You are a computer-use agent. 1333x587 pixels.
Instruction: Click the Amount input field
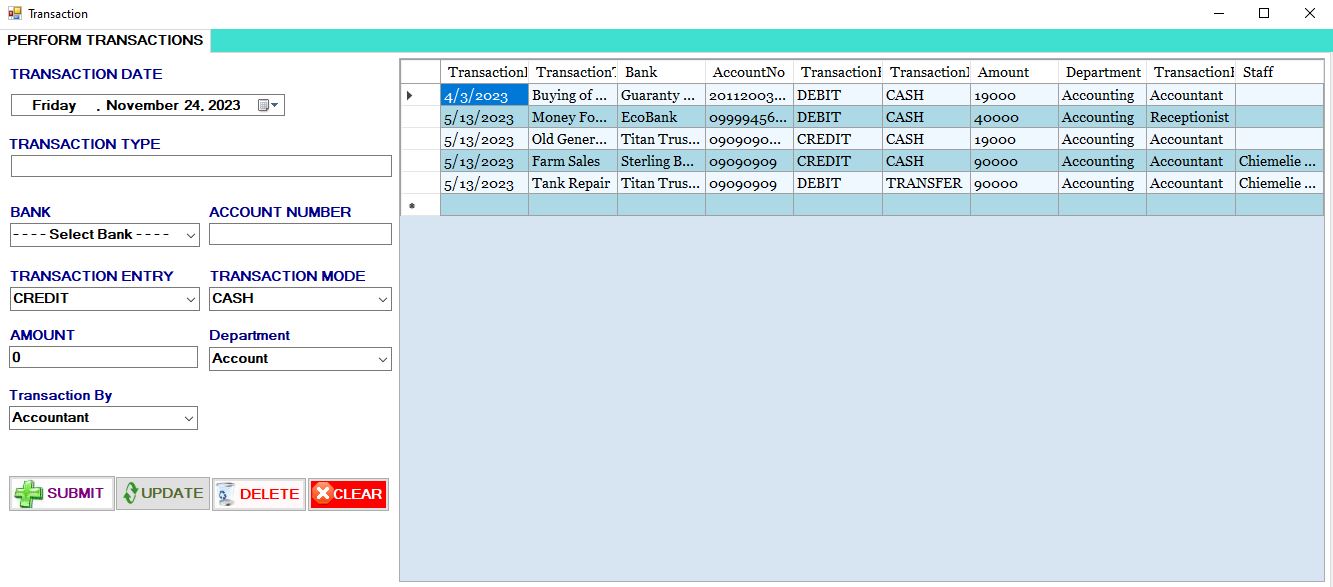(104, 357)
